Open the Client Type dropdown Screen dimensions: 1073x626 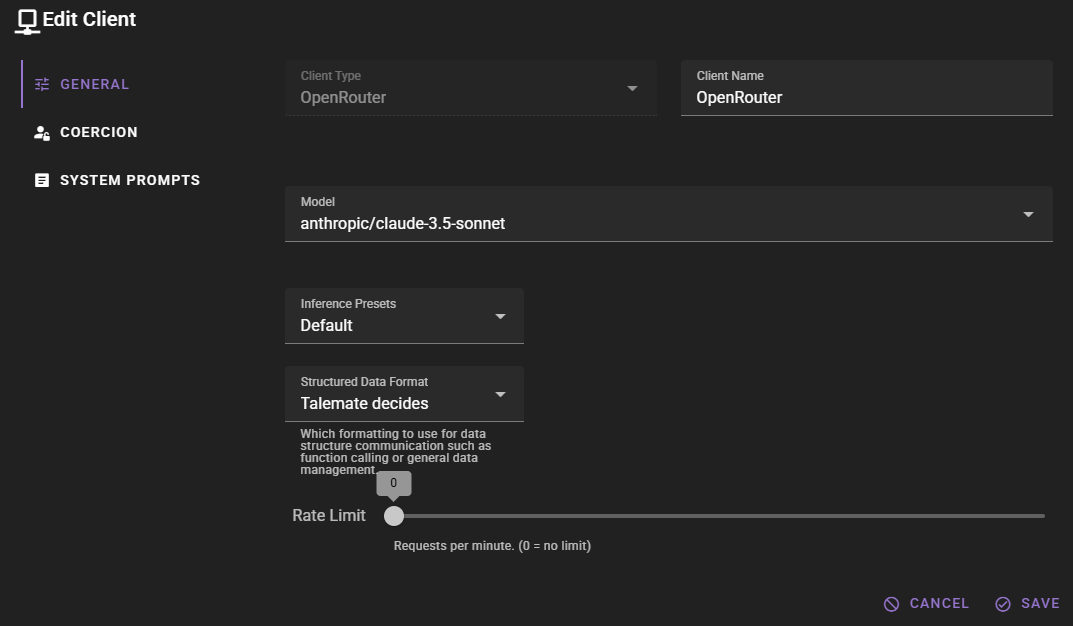click(471, 88)
